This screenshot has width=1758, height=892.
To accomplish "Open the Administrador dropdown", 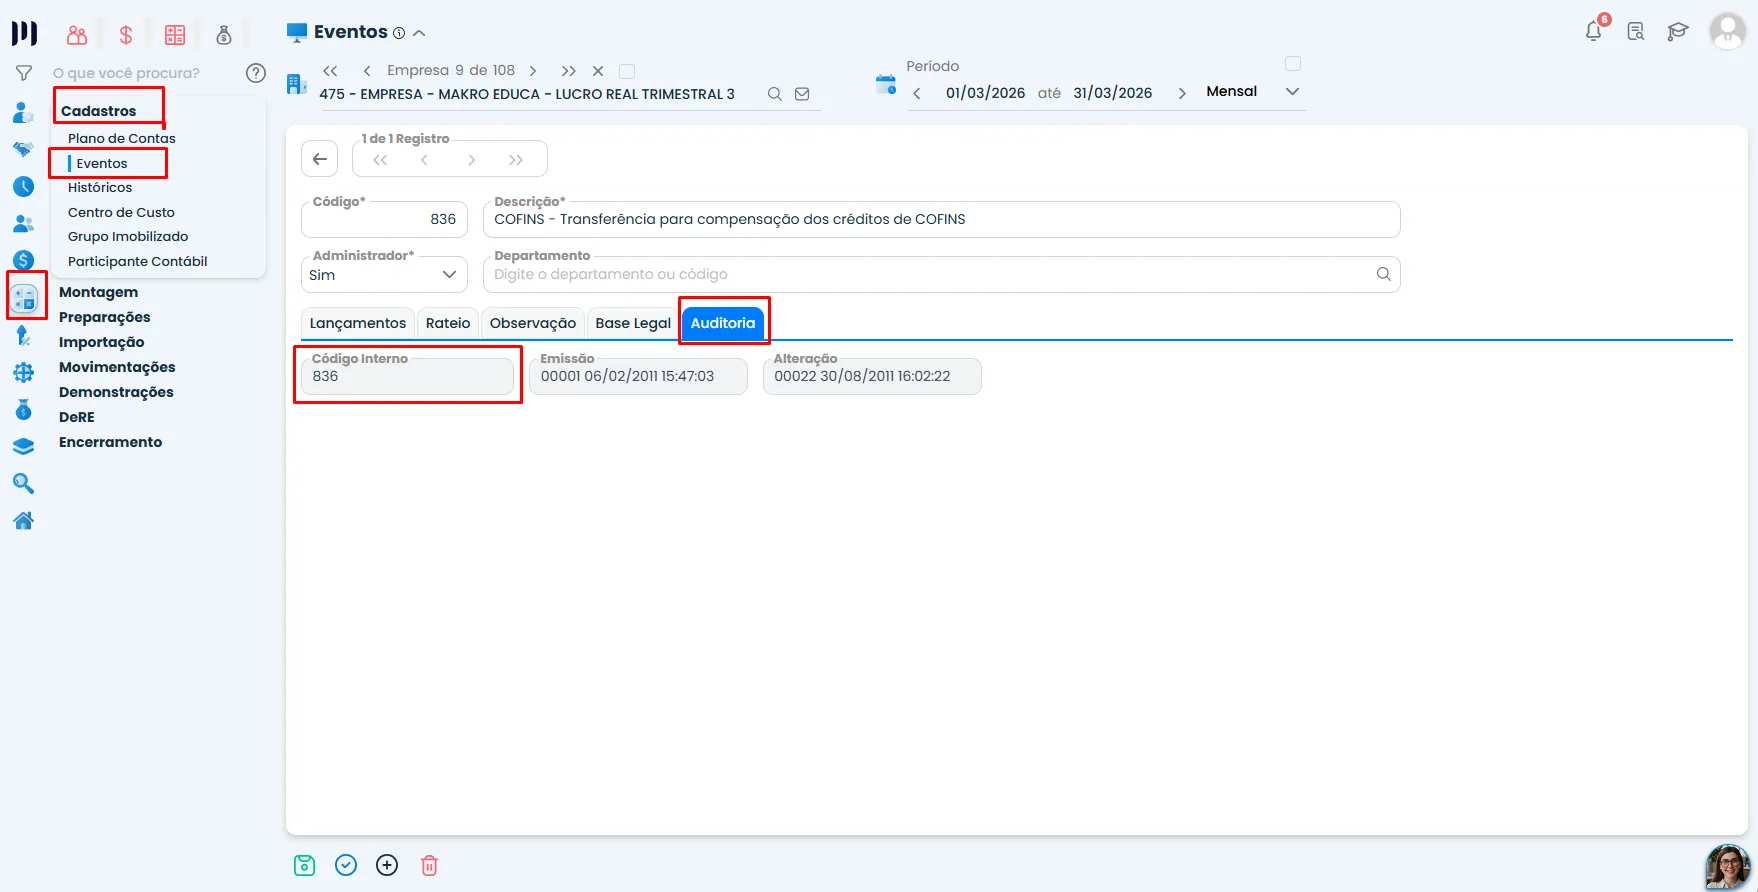I will [384, 275].
